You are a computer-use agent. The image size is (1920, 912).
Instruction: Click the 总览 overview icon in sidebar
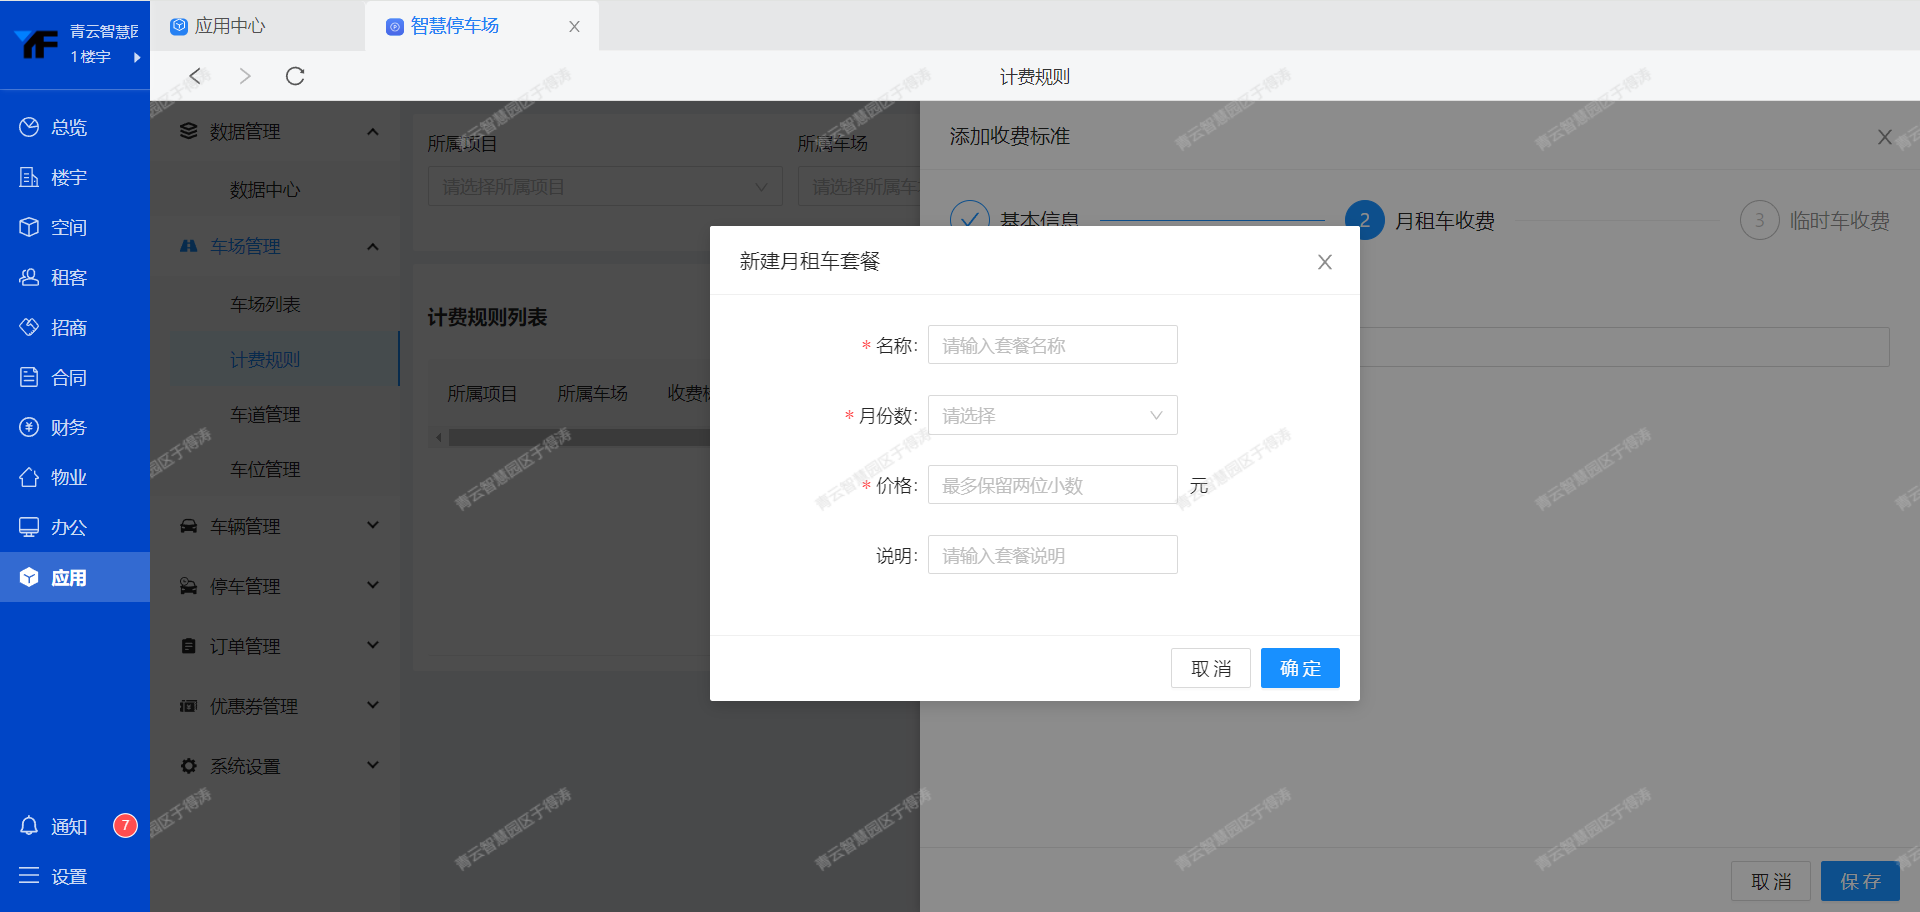point(29,127)
